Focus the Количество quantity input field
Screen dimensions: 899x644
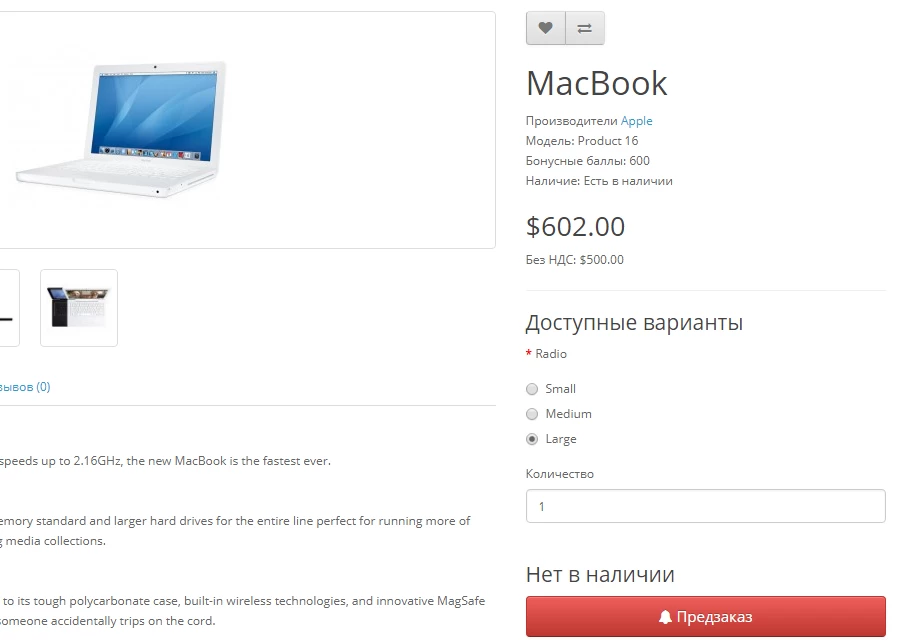706,506
